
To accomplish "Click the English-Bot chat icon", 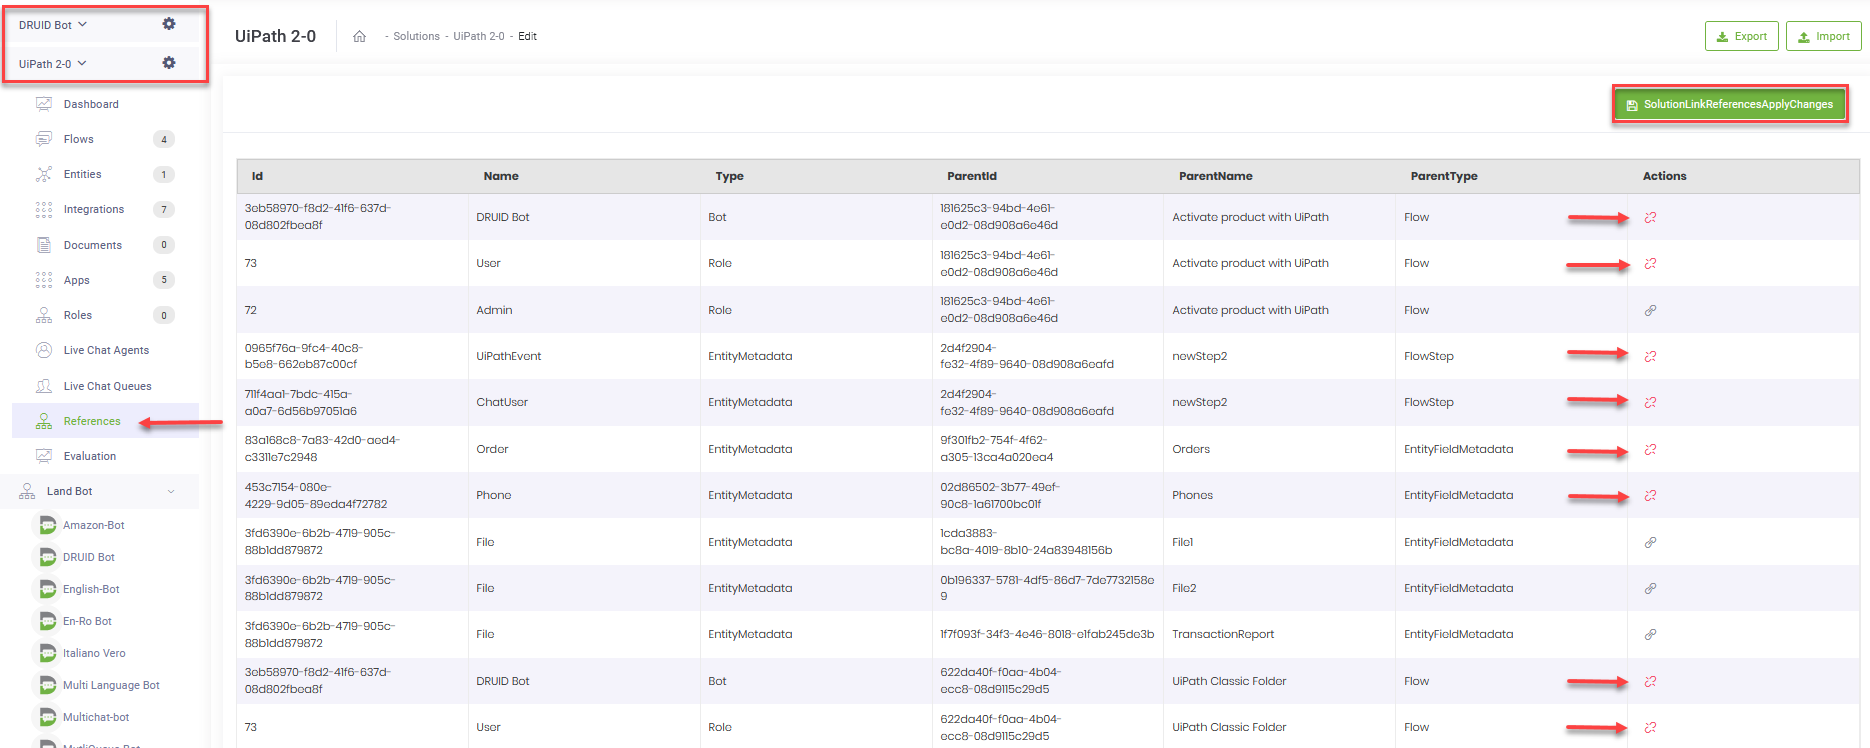I will tap(47, 589).
